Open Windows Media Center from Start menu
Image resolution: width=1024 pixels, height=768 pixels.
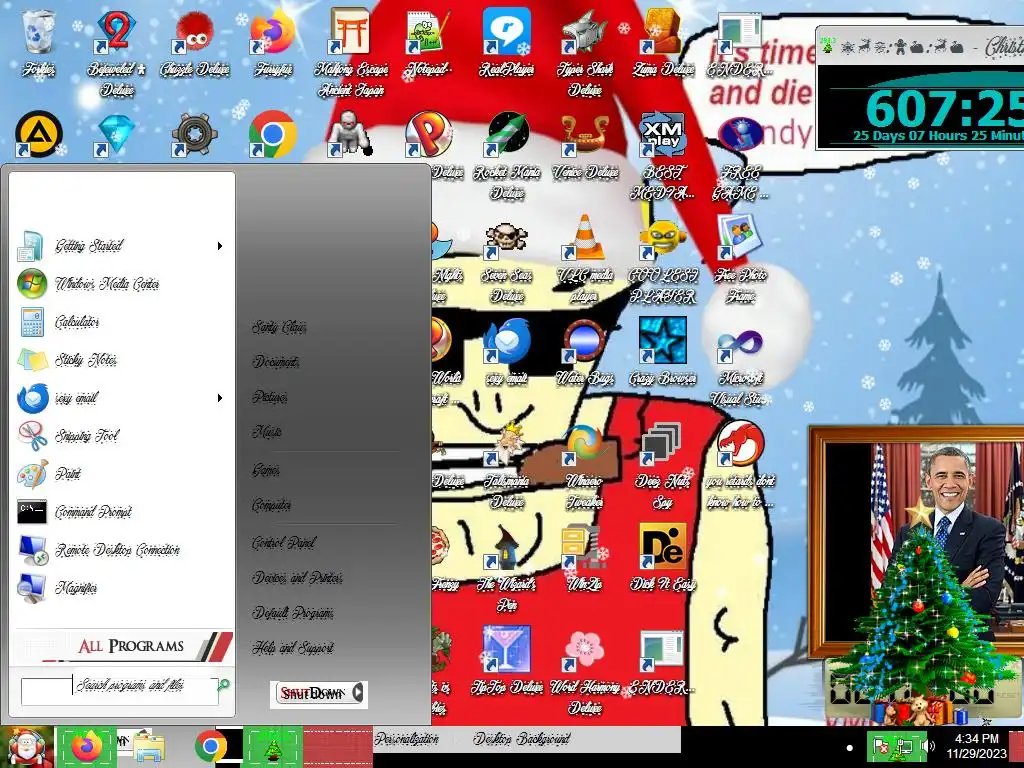click(121, 284)
